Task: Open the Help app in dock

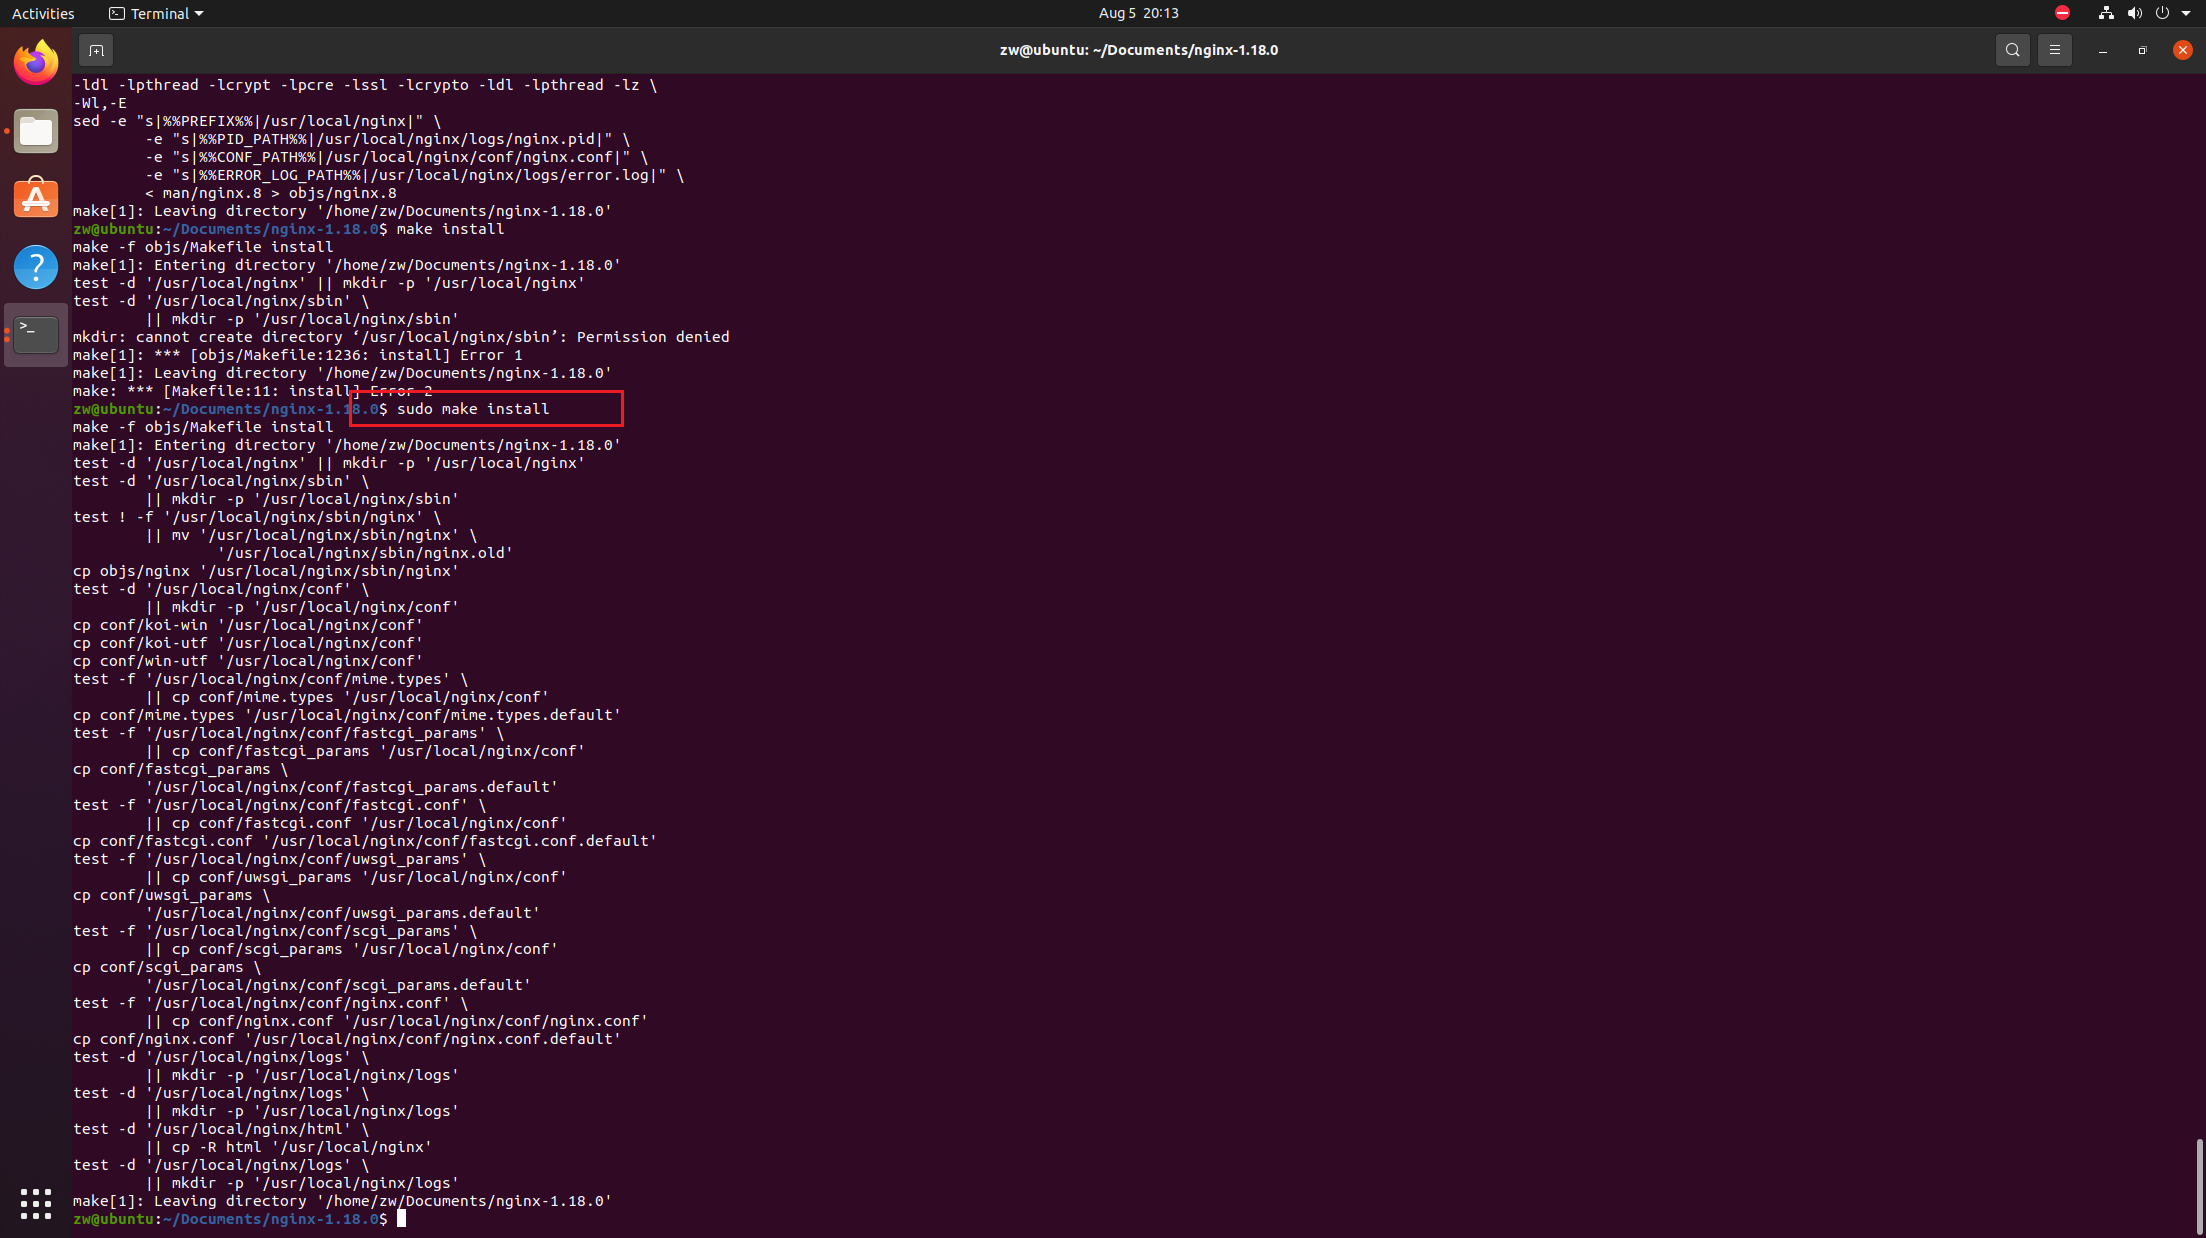Action: pyautogui.click(x=36, y=267)
